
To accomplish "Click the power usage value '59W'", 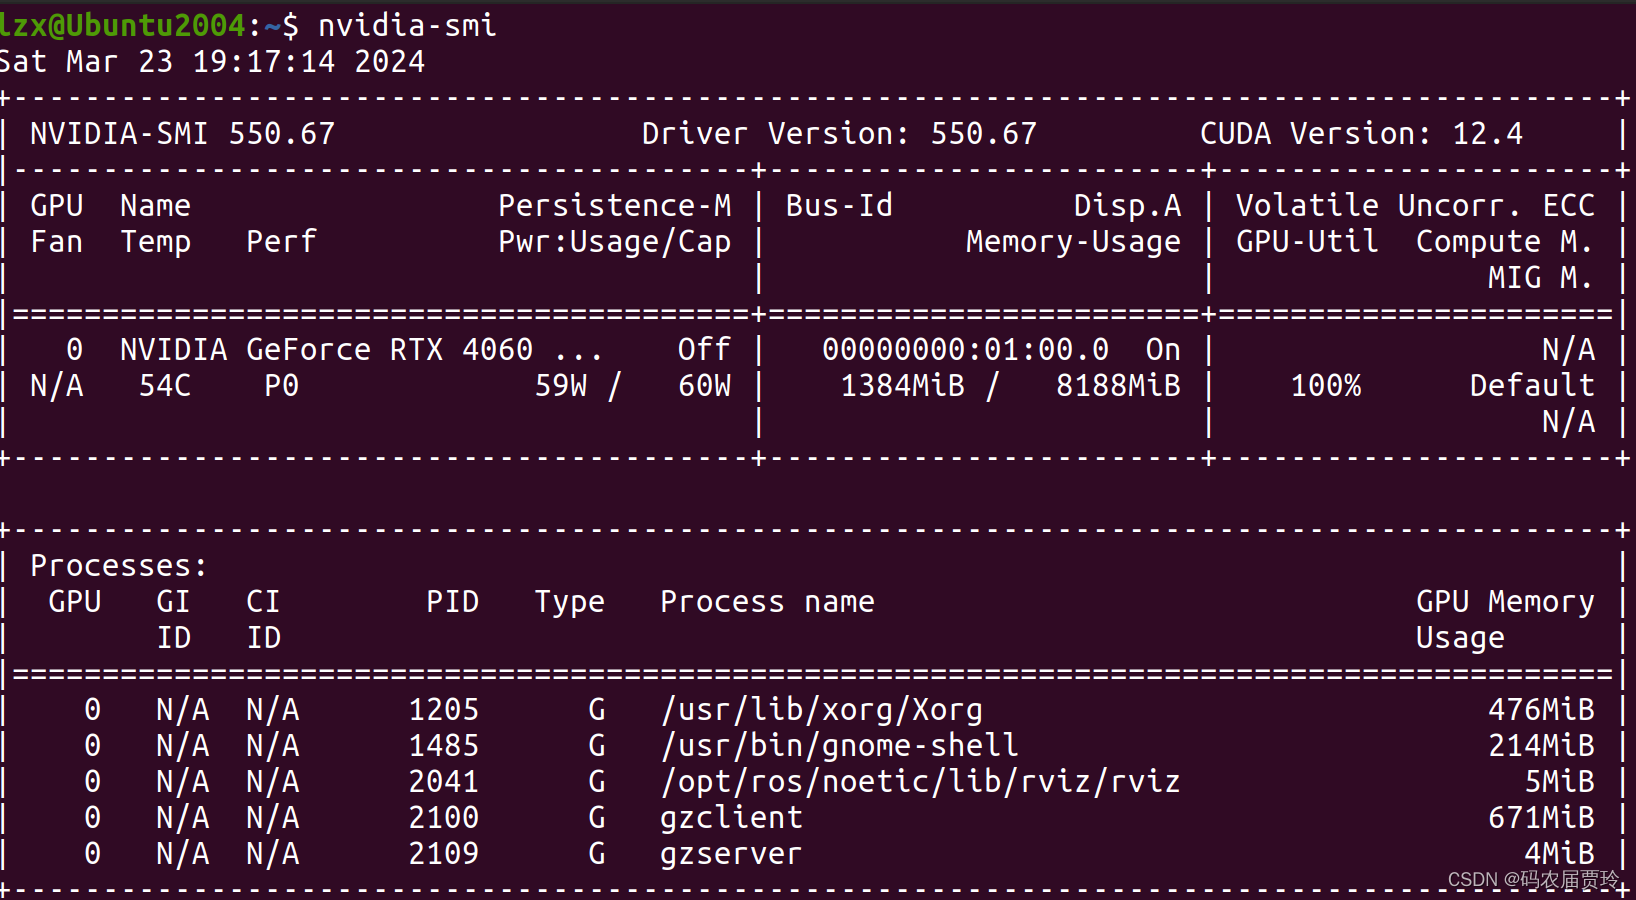I will 561,386.
